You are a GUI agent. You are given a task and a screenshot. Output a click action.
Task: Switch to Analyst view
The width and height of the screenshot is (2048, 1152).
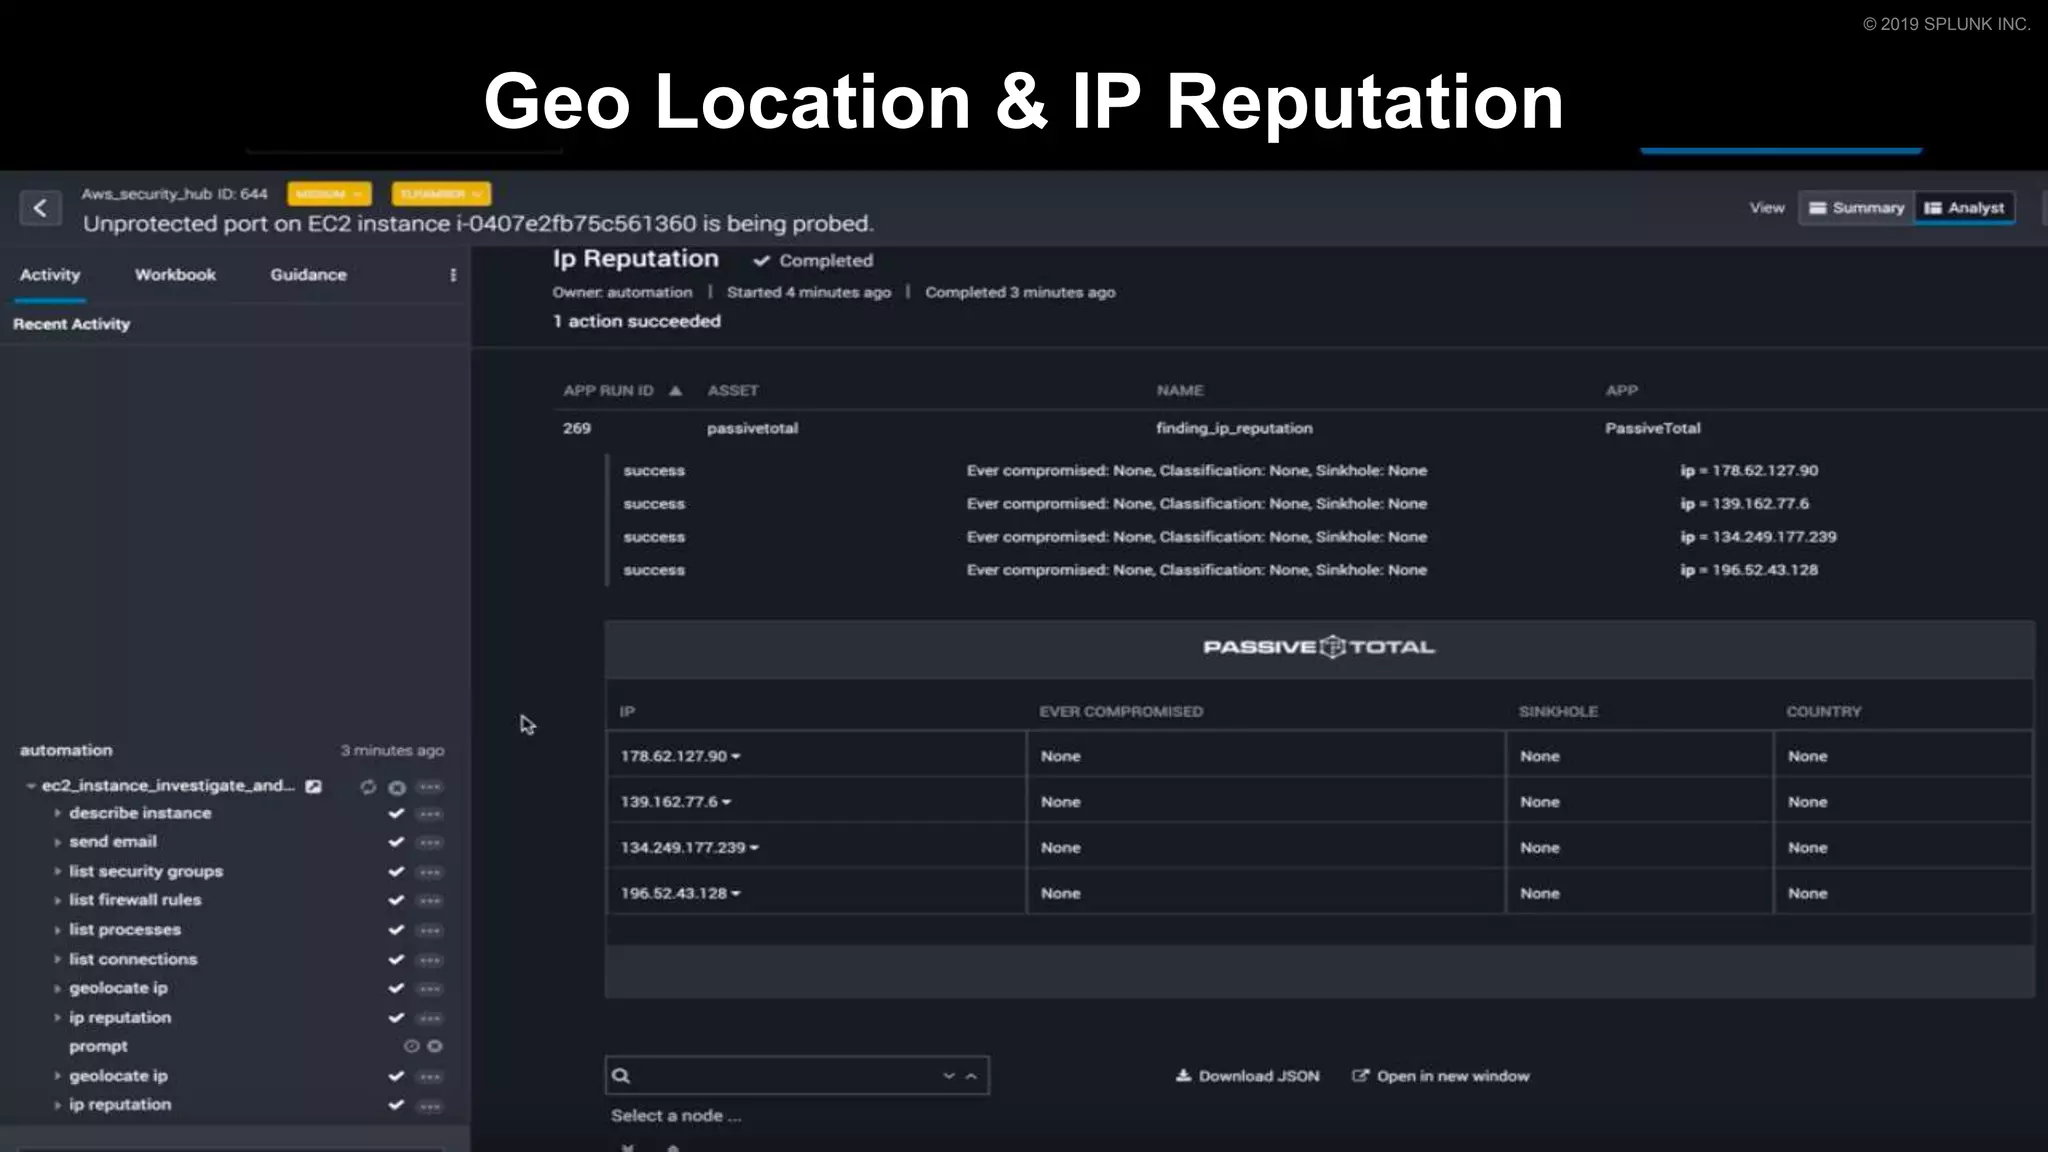pyautogui.click(x=1965, y=208)
